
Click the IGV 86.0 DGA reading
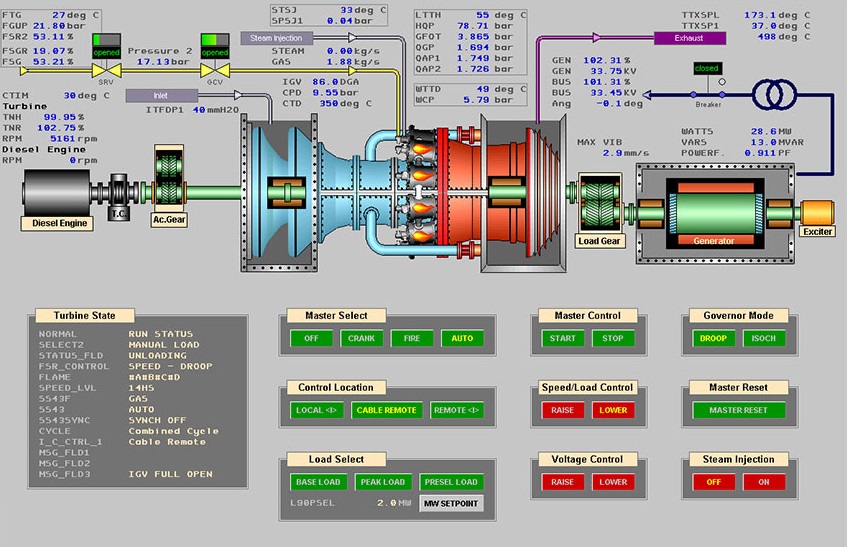click(x=335, y=82)
